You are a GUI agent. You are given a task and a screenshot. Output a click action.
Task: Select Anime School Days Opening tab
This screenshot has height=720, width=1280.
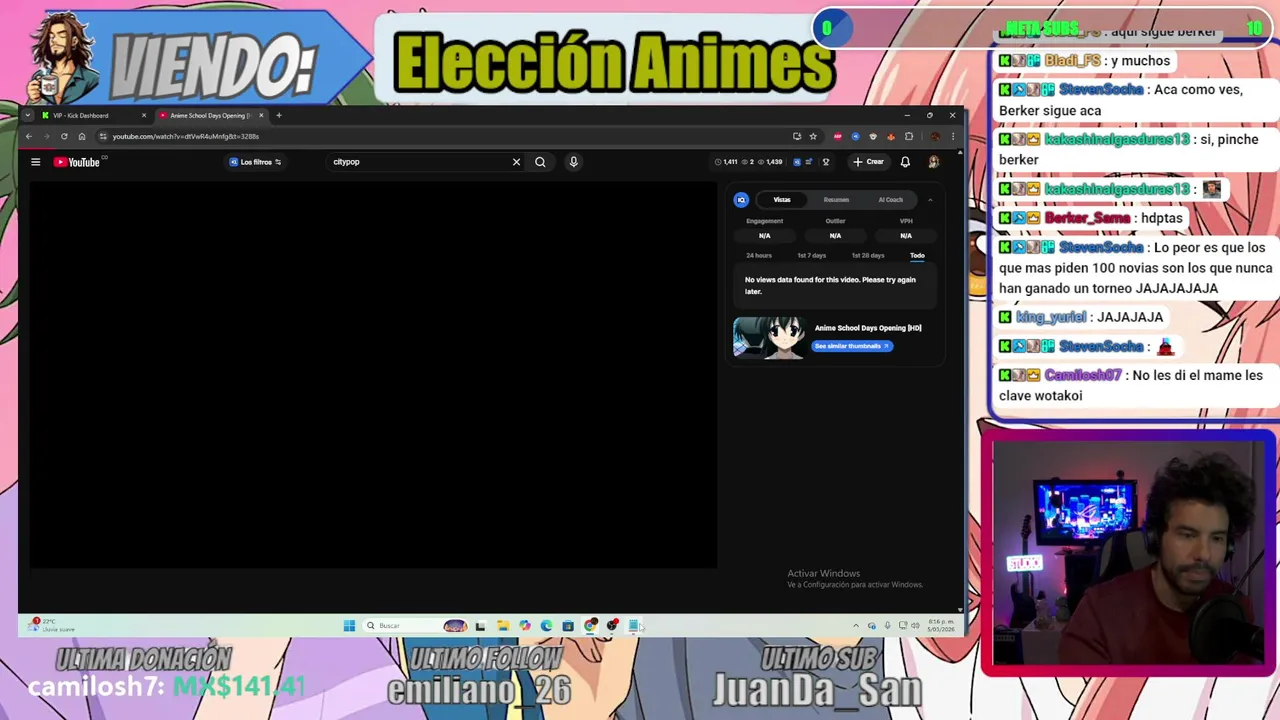point(210,115)
